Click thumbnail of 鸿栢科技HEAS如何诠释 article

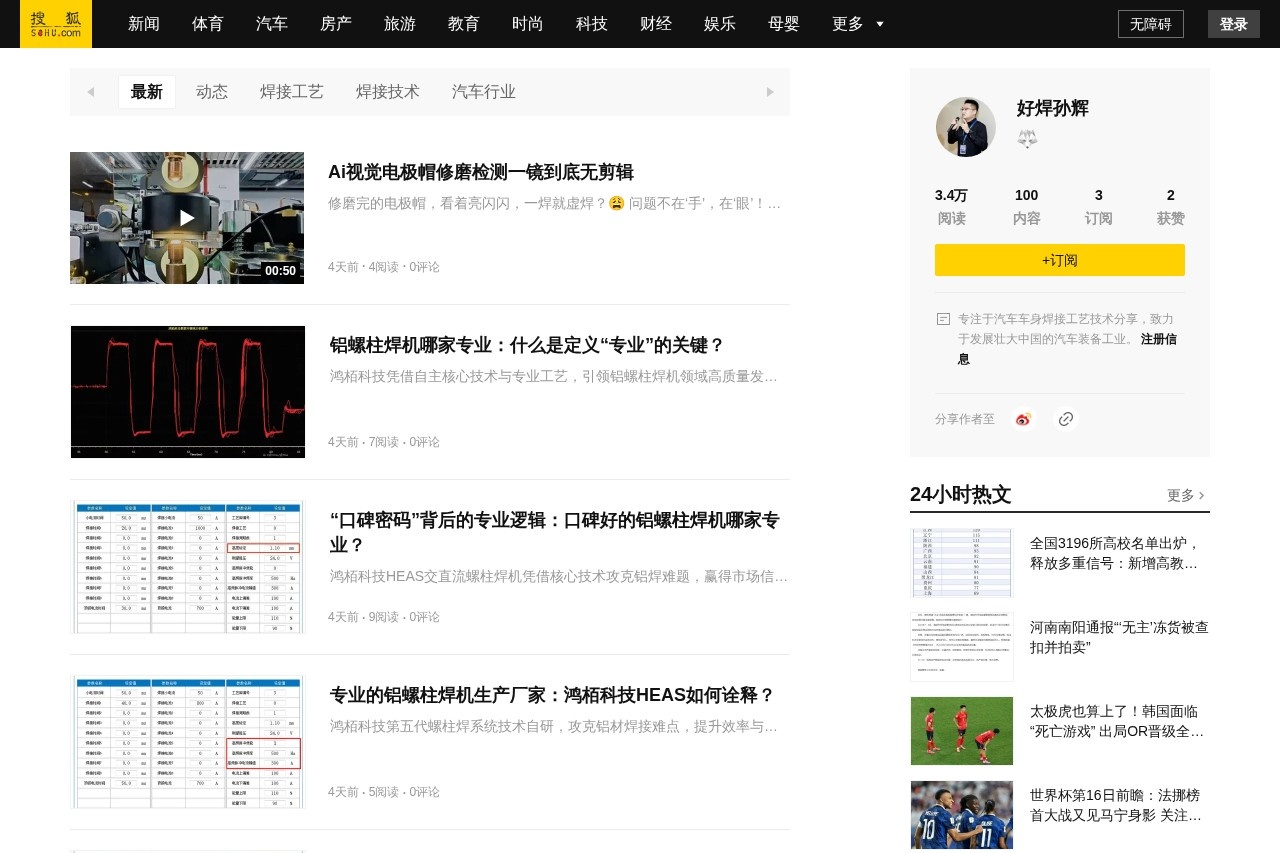pos(188,742)
